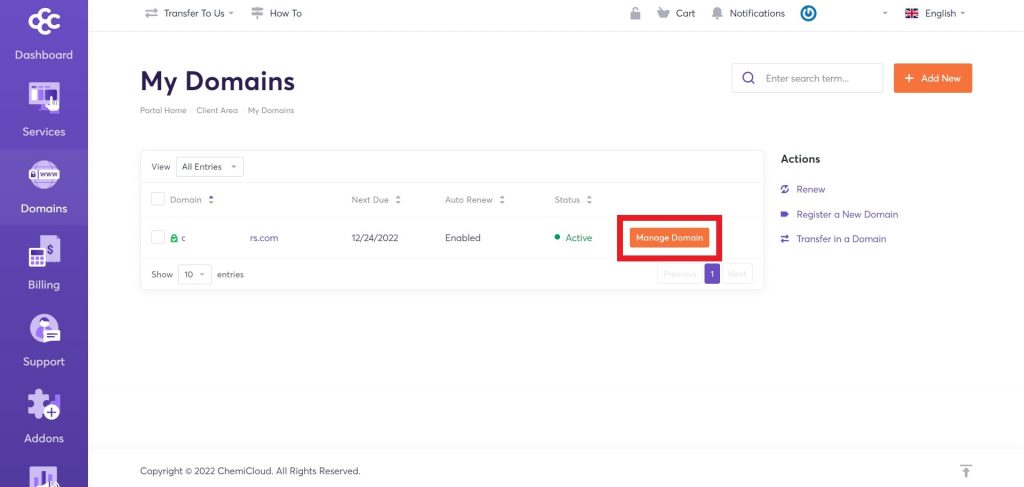The width and height of the screenshot is (1024, 487).
Task: Click the Renew action link
Action: (810, 189)
